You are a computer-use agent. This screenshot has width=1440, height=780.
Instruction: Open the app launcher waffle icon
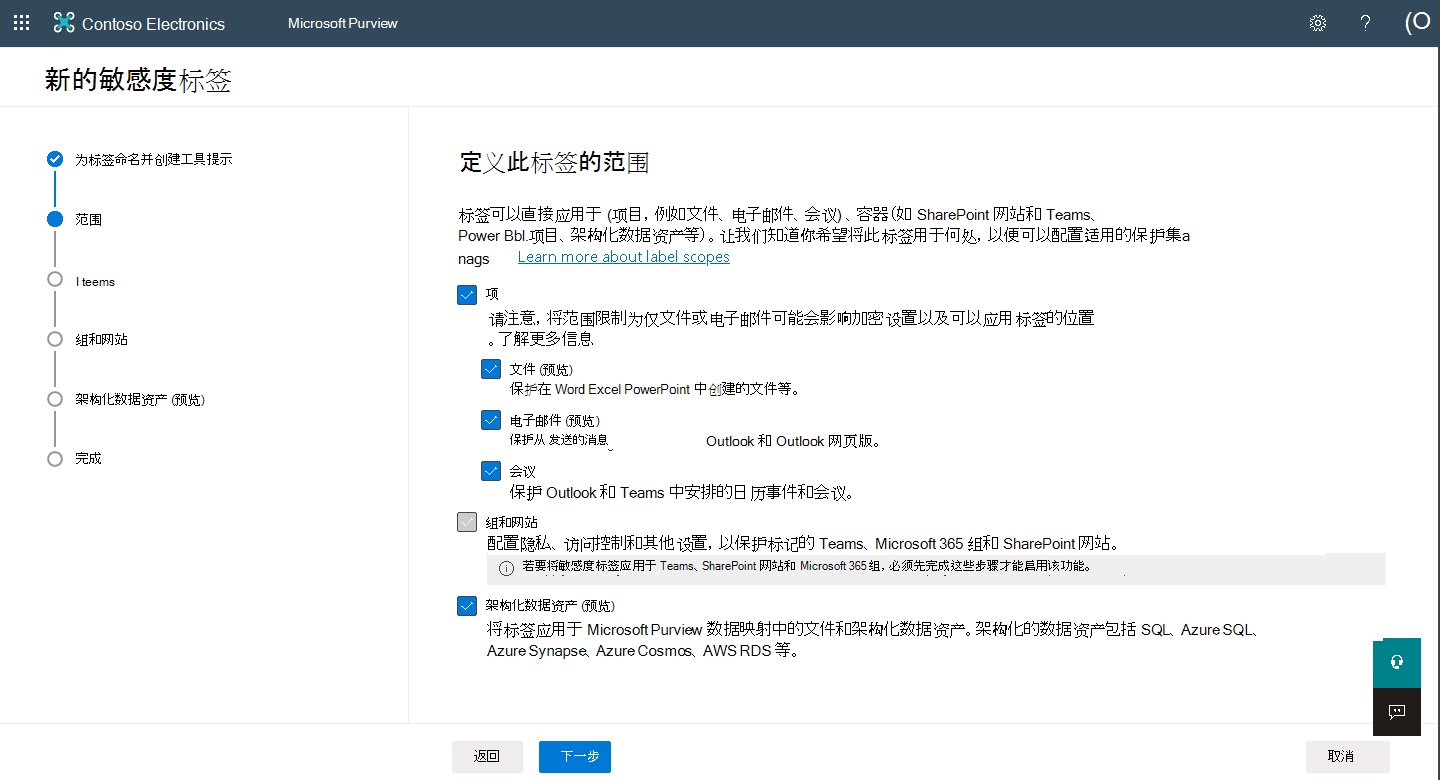point(21,23)
